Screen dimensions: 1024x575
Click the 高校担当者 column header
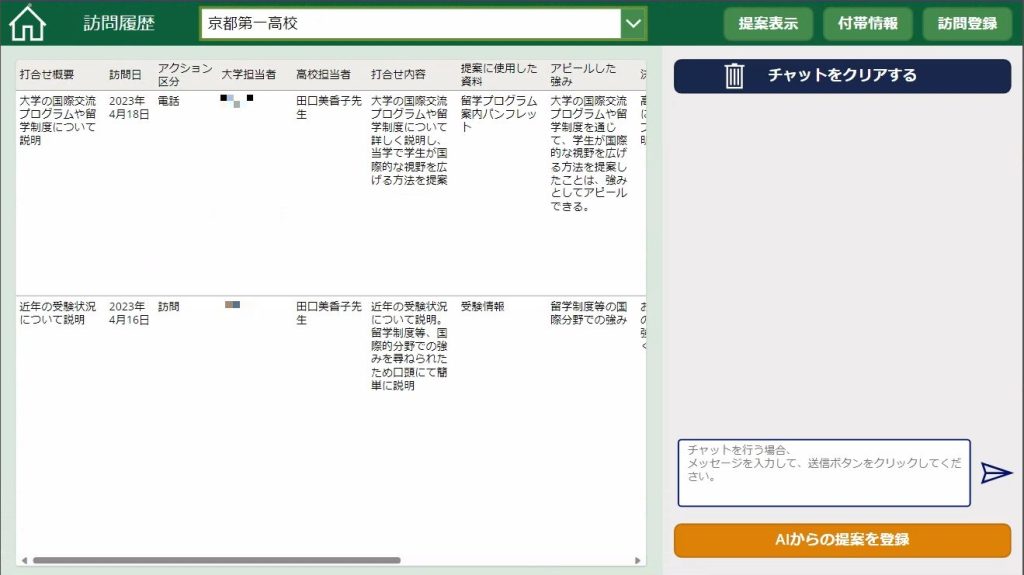click(x=323, y=75)
